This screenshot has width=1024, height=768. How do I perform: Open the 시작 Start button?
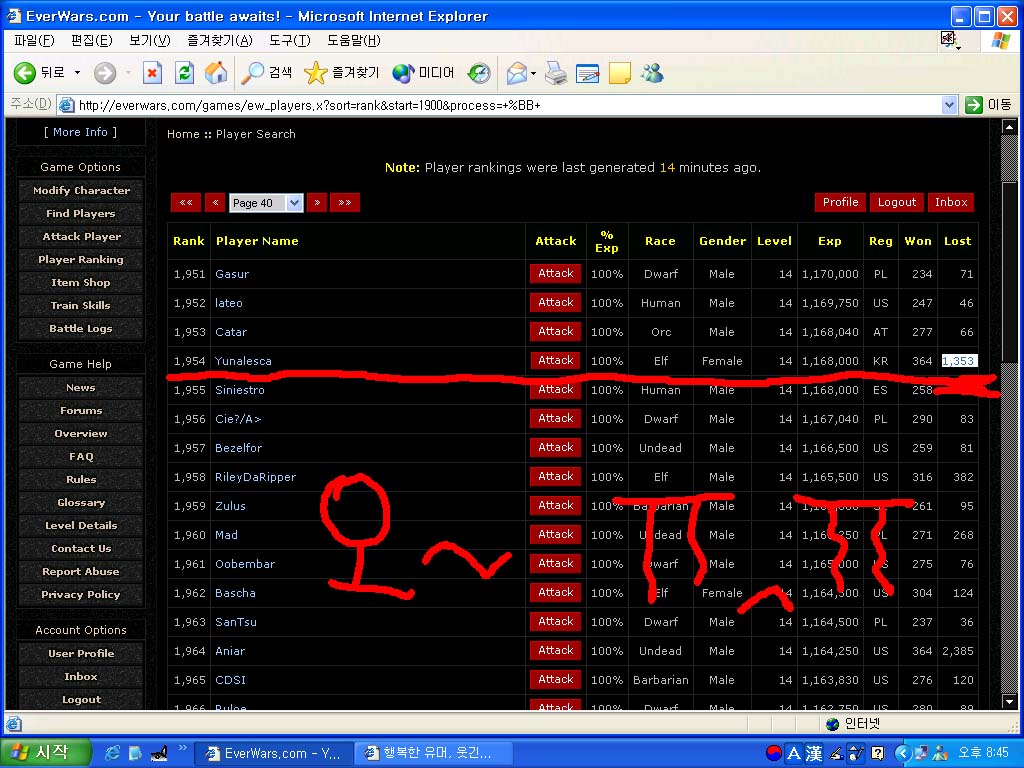(44, 752)
